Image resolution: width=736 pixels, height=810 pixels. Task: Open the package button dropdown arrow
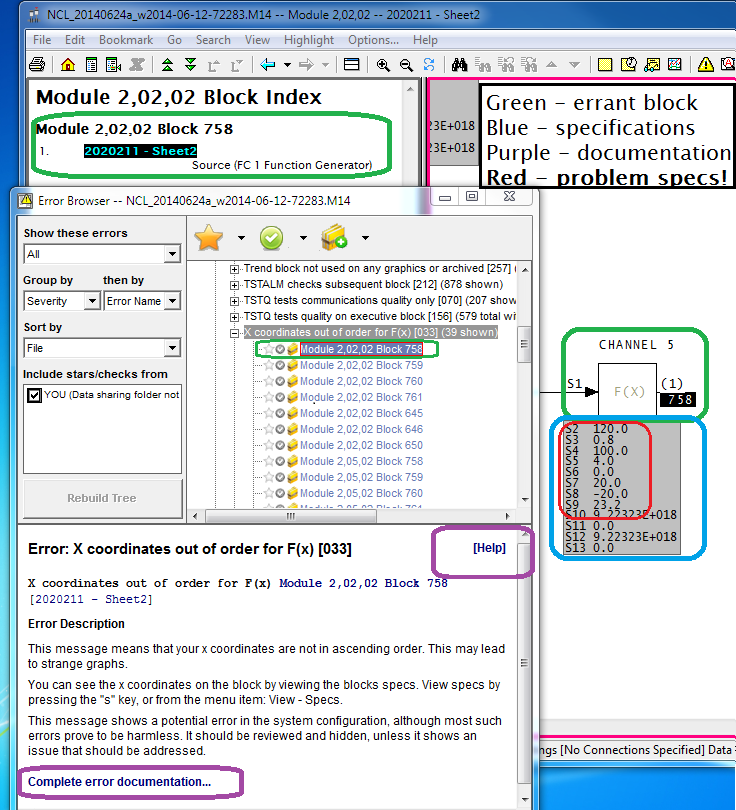point(365,238)
